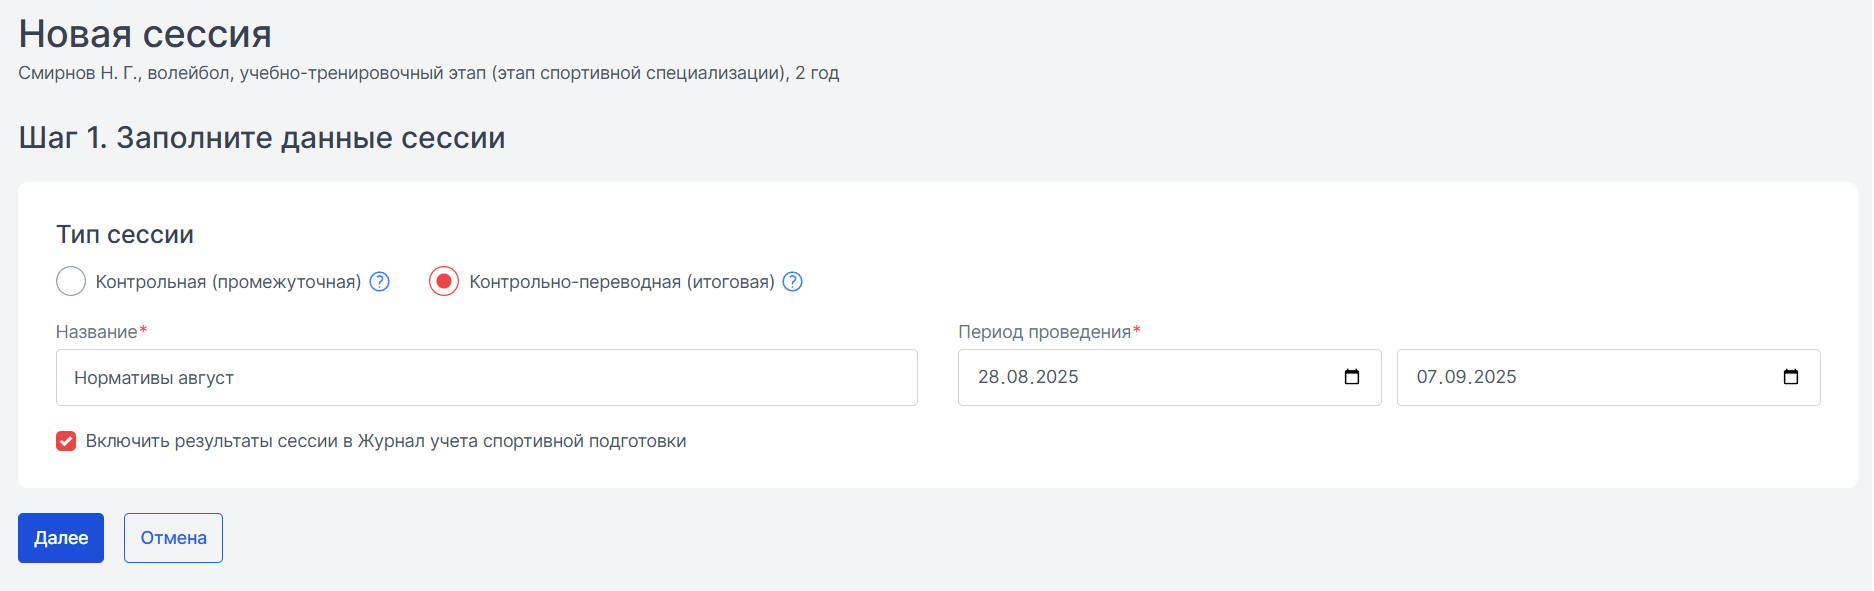
Task: Select year 2025 in start date field
Action: pos(1057,377)
